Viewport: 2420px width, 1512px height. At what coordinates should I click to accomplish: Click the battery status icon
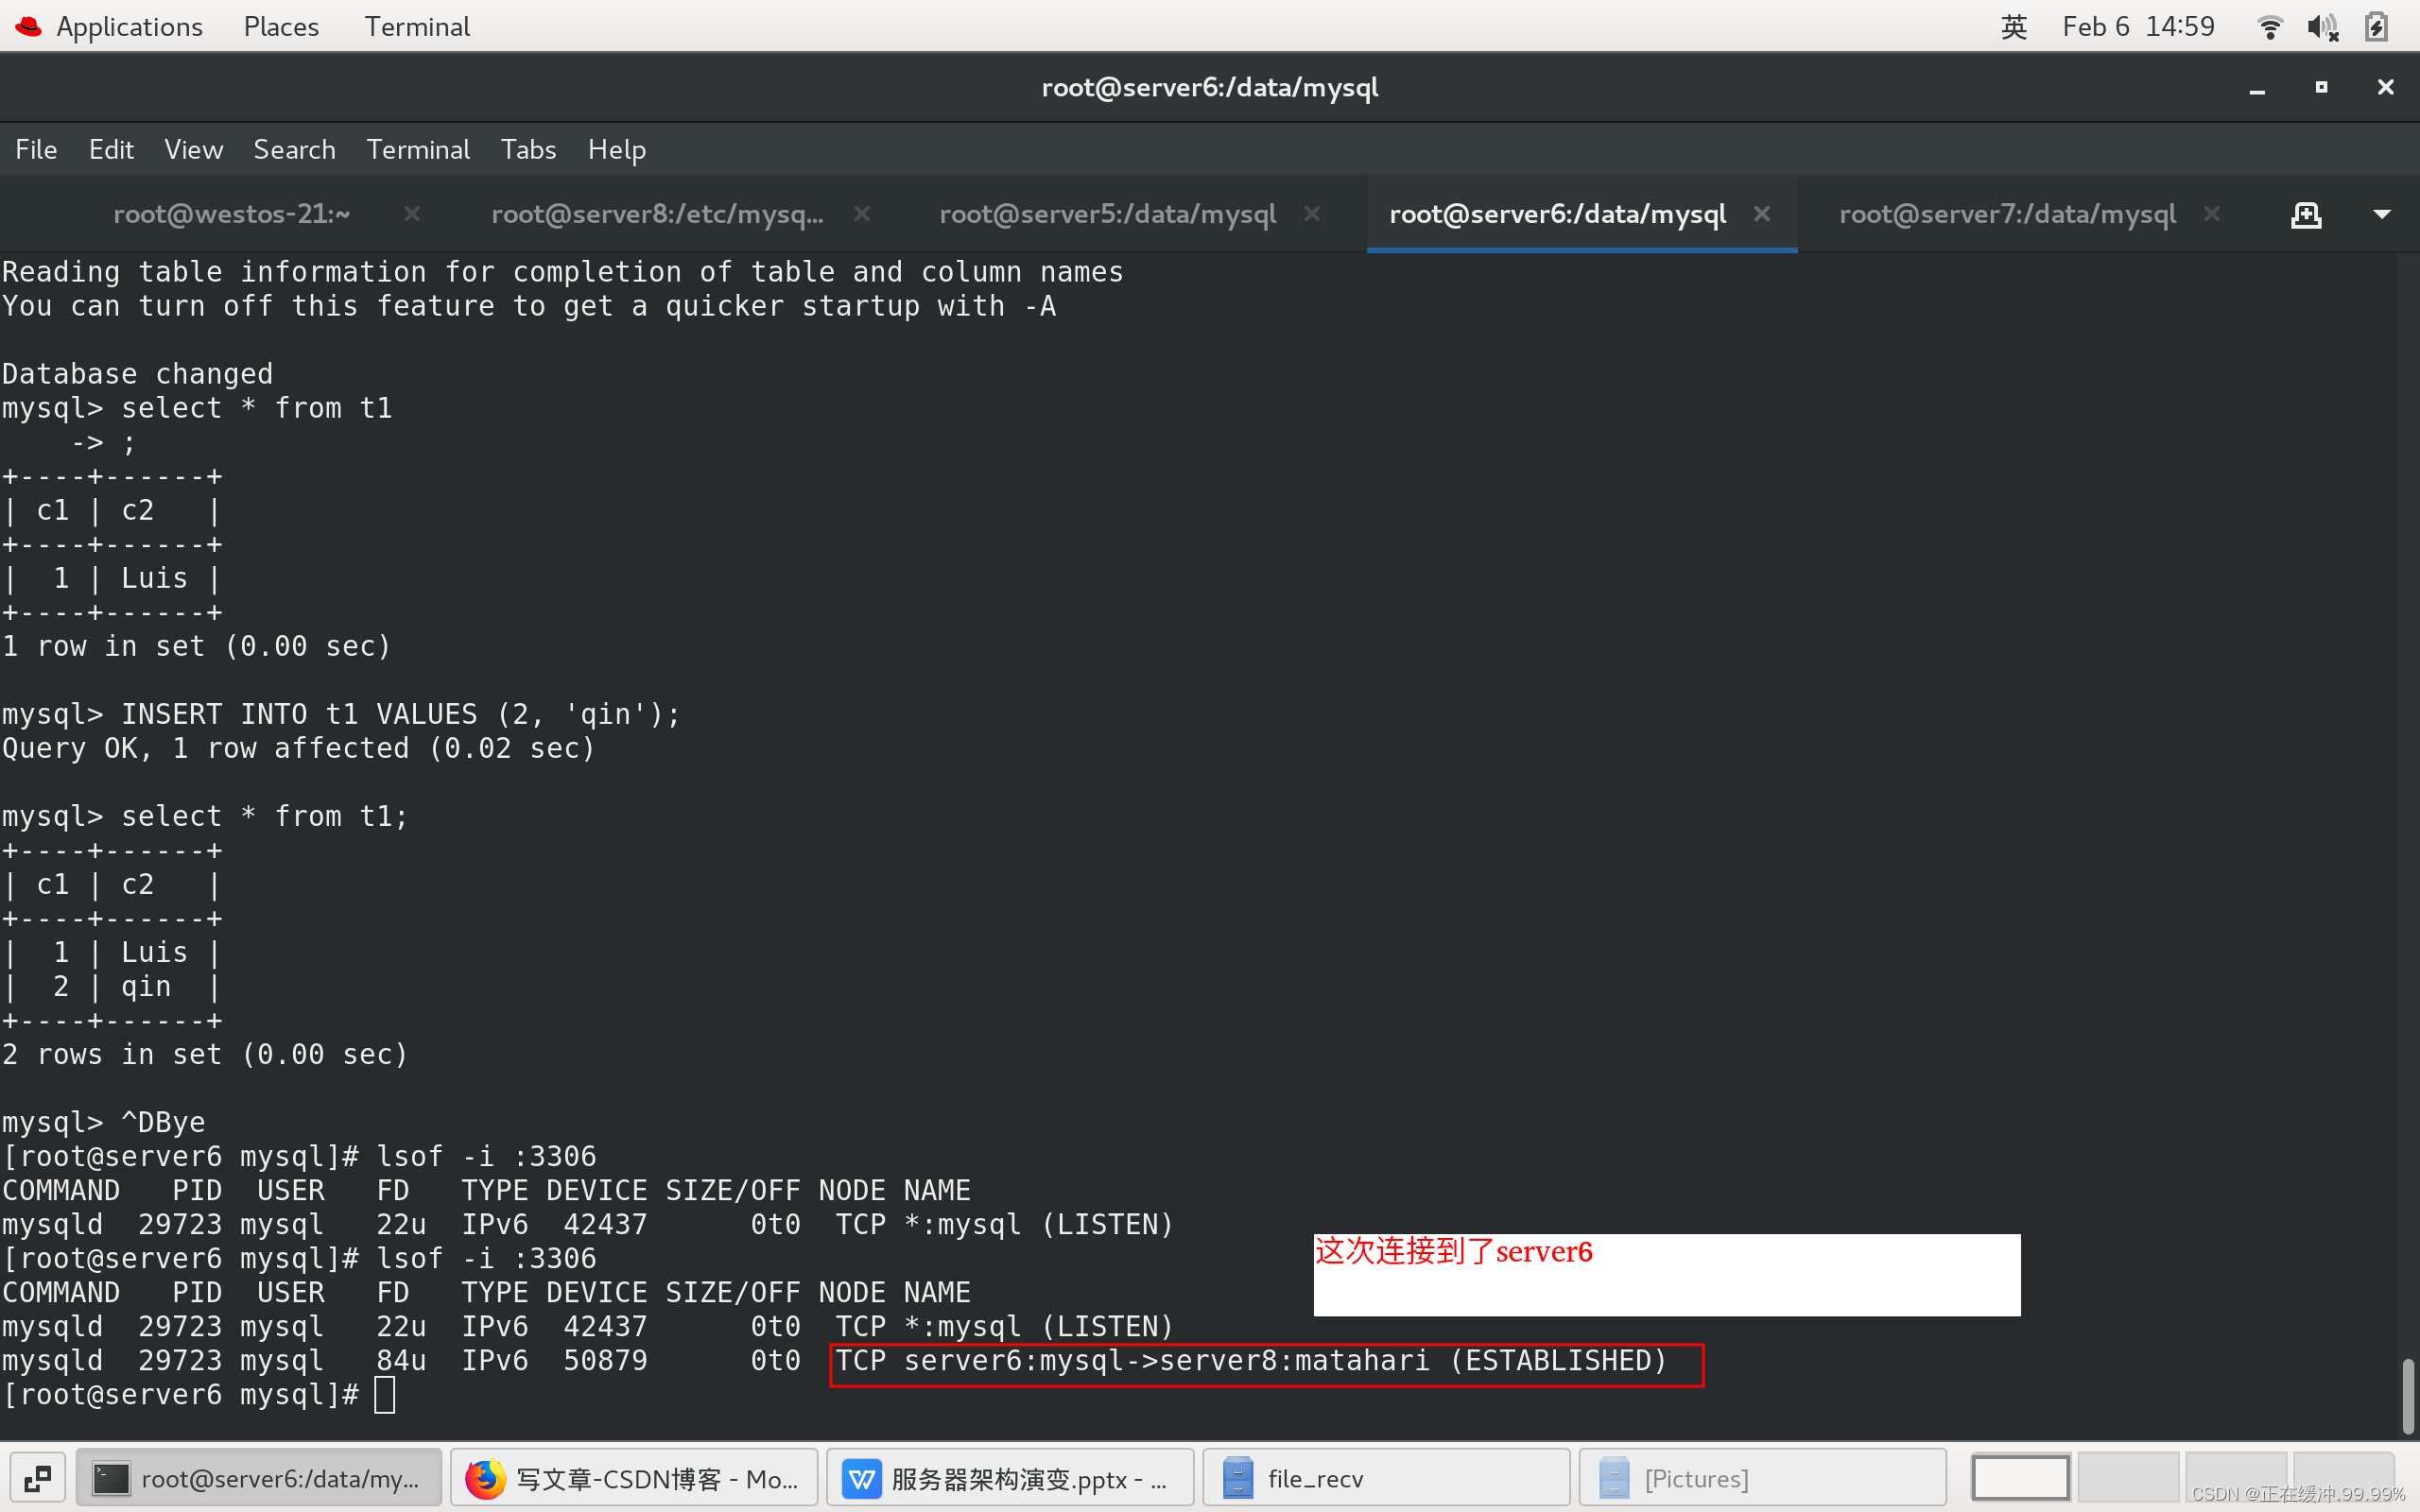point(2377,27)
